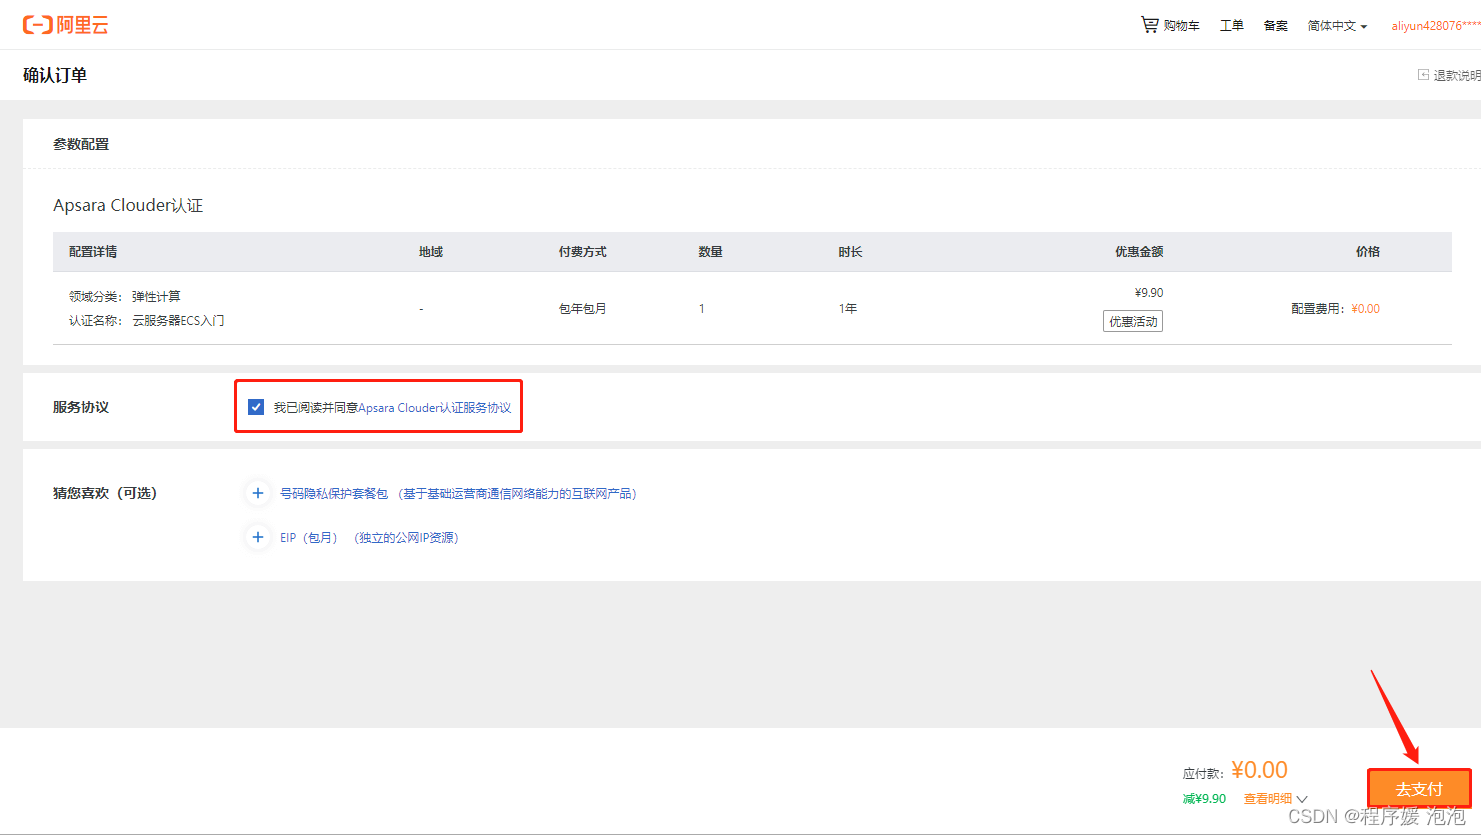Viewport: 1481px width, 835px height.
Task: Click the 去支付 pay button
Action: (1419, 789)
